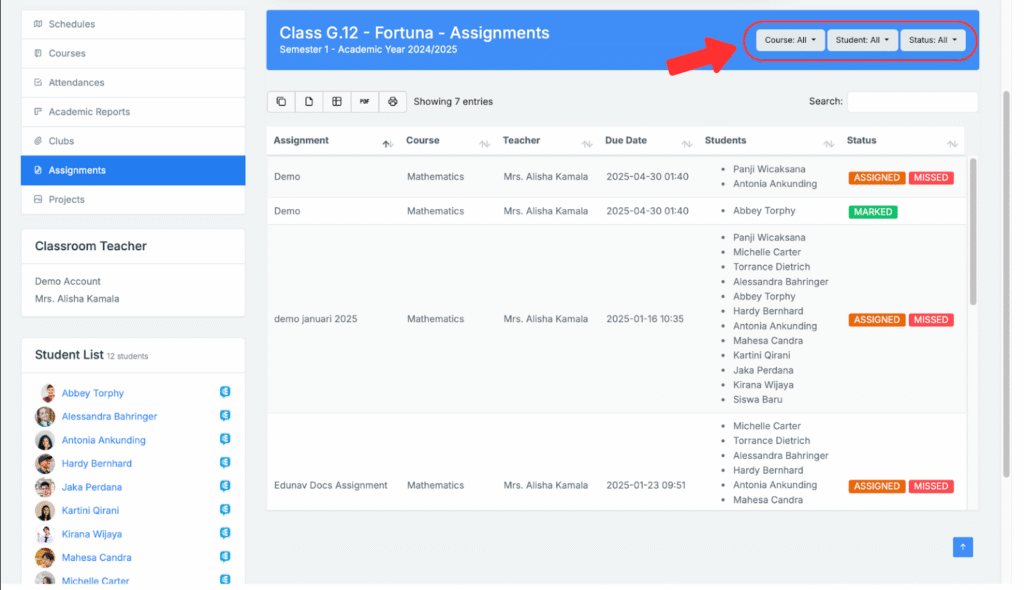This screenshot has width=1024, height=590.
Task: Click the copy table icon button
Action: click(x=281, y=101)
